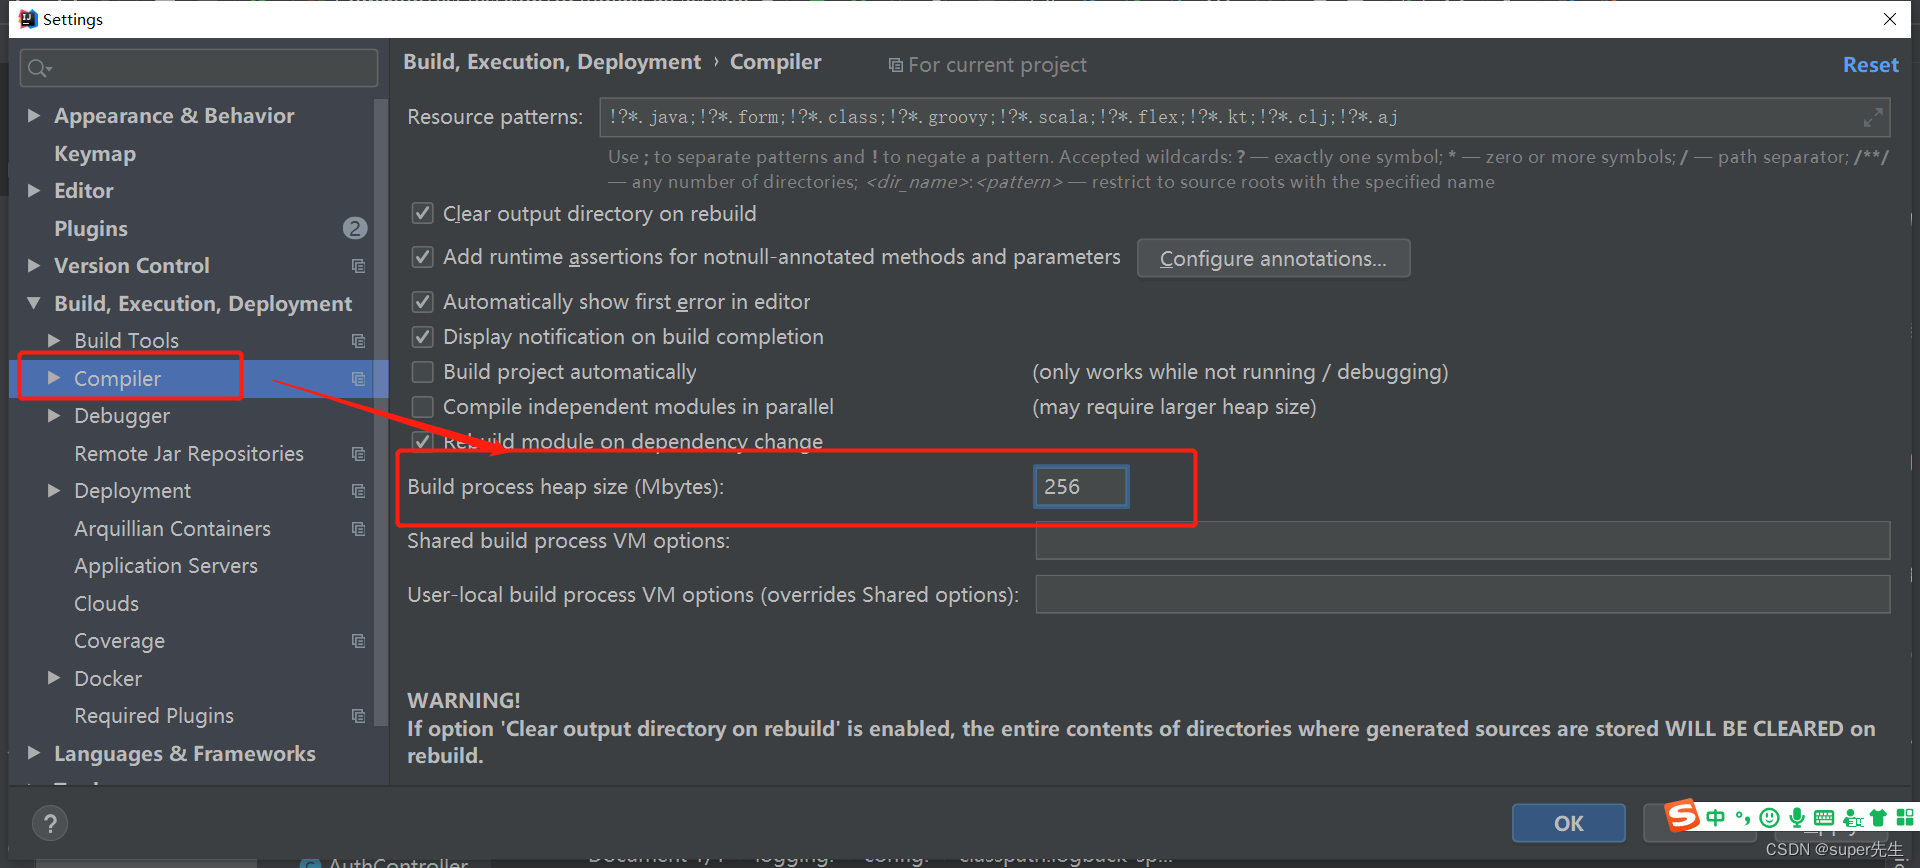Expand the Version Control section

coord(34,266)
